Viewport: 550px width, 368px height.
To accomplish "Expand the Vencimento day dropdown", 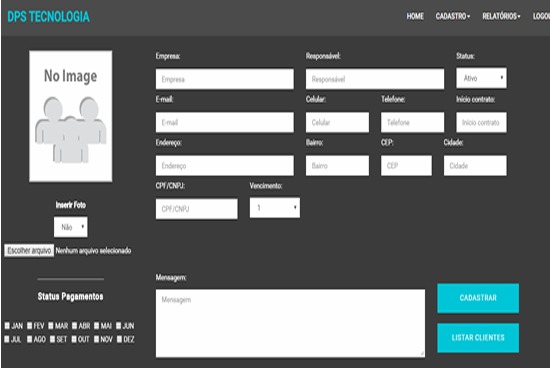I will 275,208.
